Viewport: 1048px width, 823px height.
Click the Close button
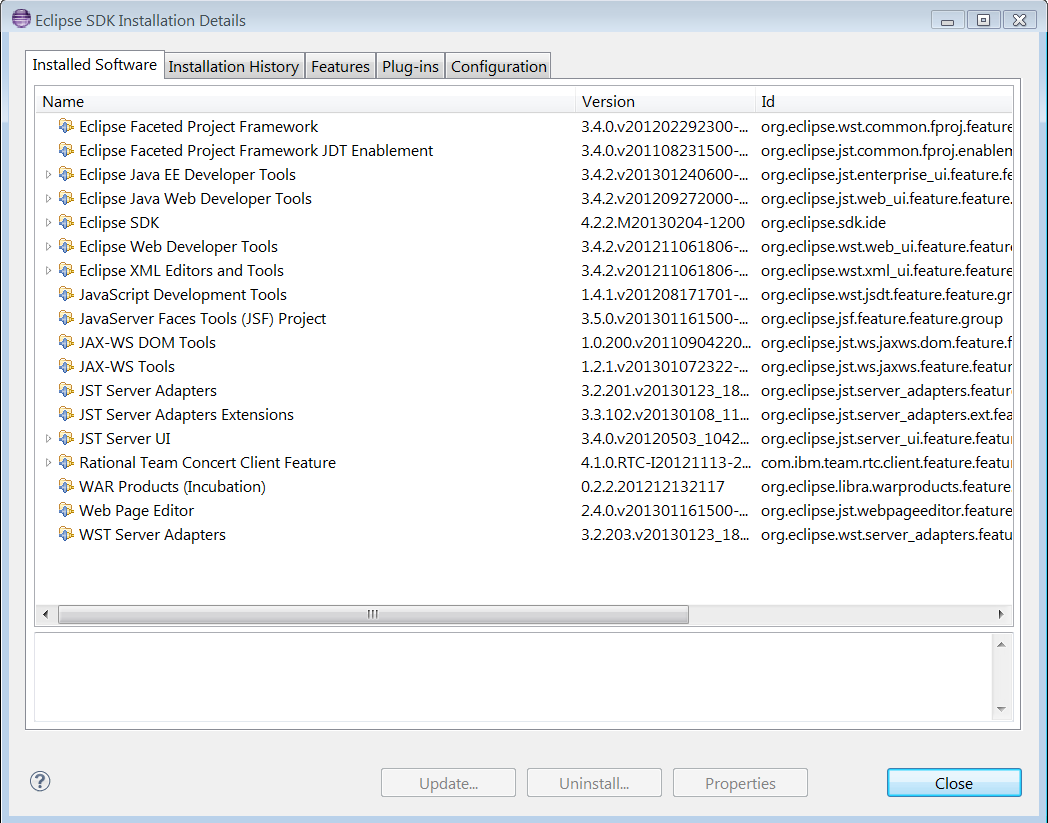click(x=954, y=783)
